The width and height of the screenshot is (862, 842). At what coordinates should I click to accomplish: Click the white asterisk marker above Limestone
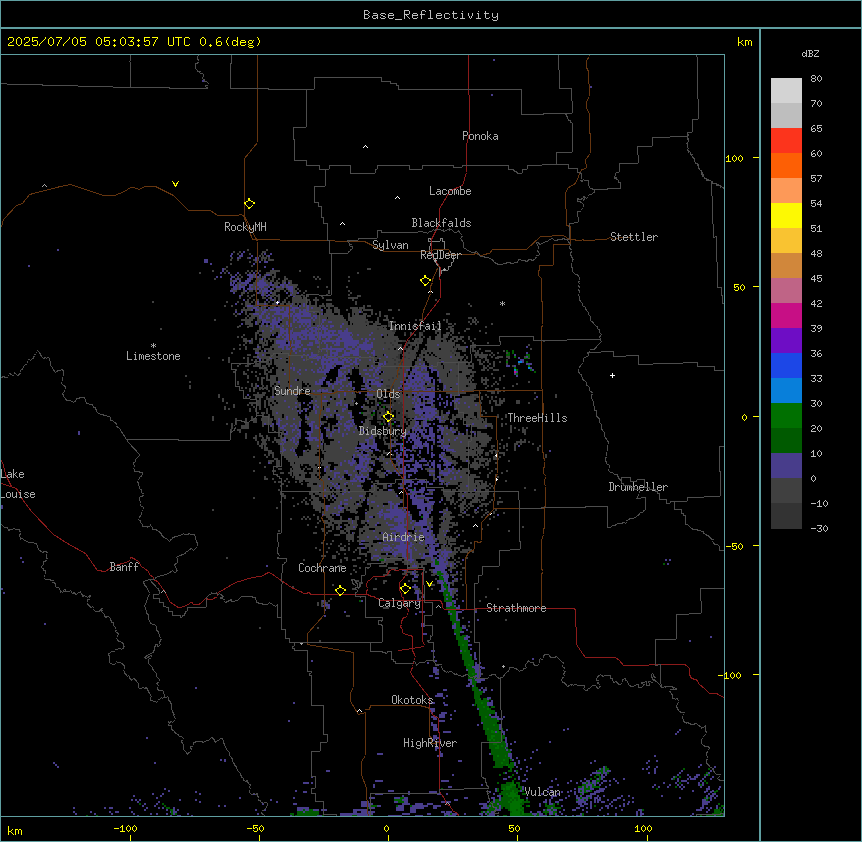click(x=153, y=346)
